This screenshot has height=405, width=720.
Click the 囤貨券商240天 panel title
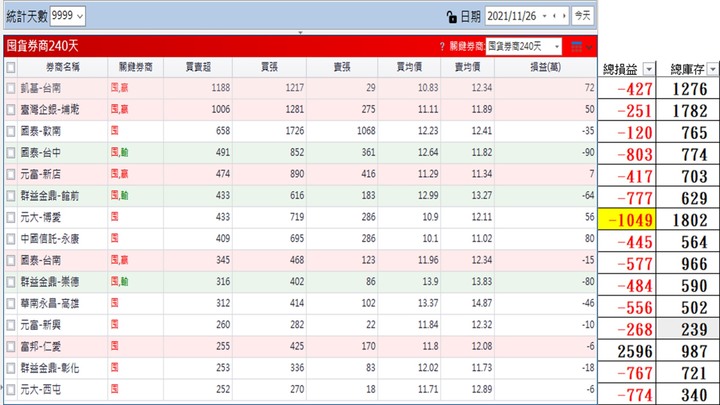pyautogui.click(x=43, y=46)
